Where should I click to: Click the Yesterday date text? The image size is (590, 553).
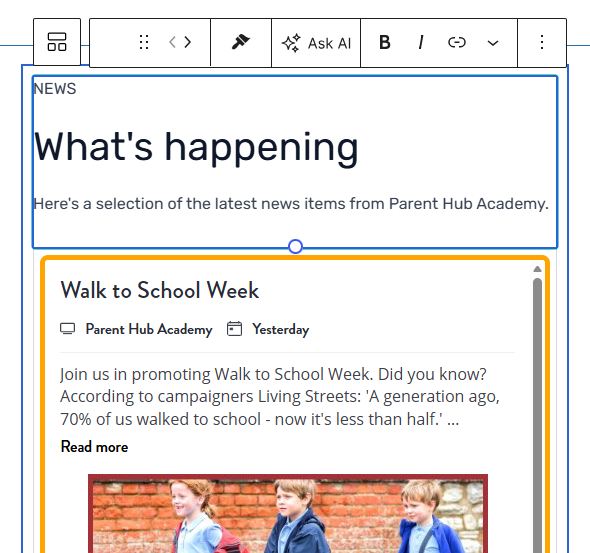click(x=281, y=329)
